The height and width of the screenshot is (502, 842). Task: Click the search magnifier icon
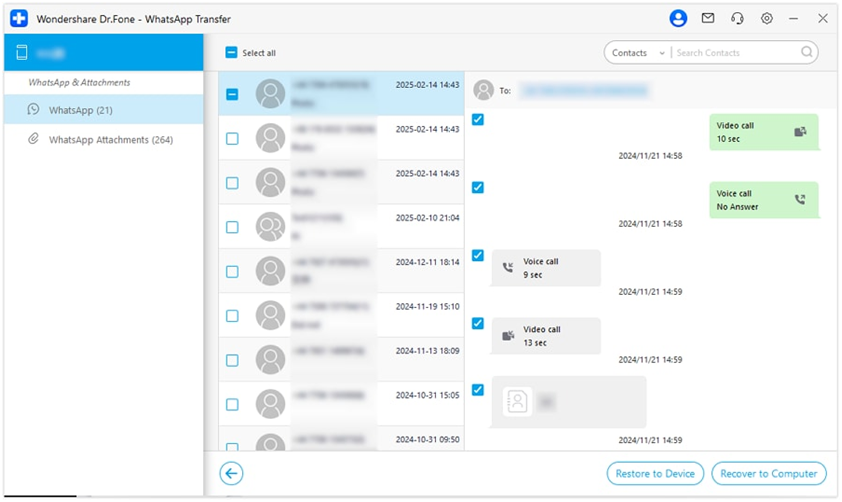coord(807,52)
